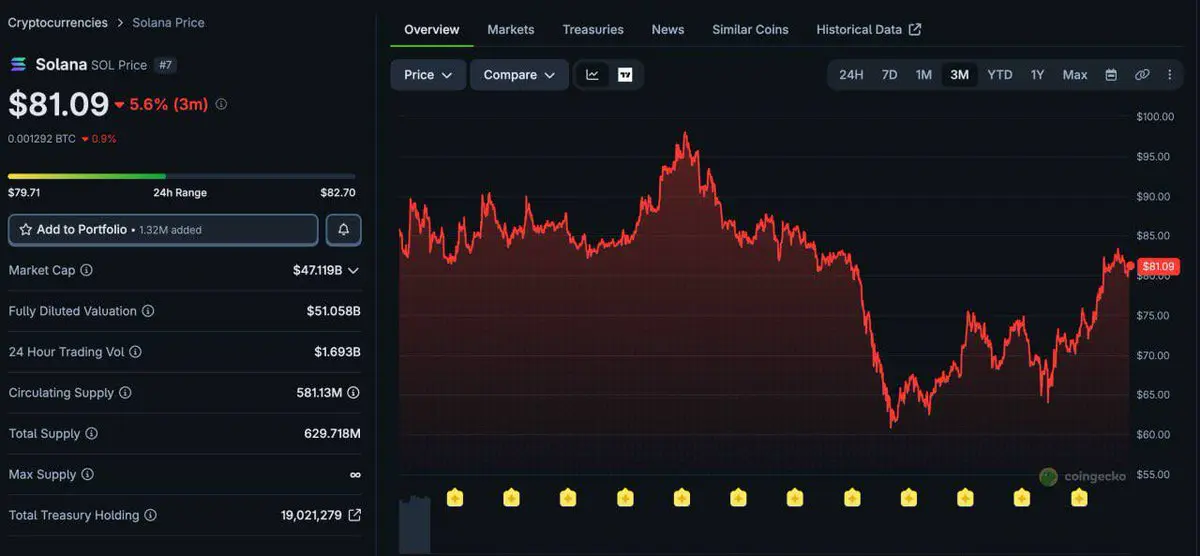This screenshot has height=556, width=1200.
Task: Select the 24H time range
Action: tap(851, 75)
